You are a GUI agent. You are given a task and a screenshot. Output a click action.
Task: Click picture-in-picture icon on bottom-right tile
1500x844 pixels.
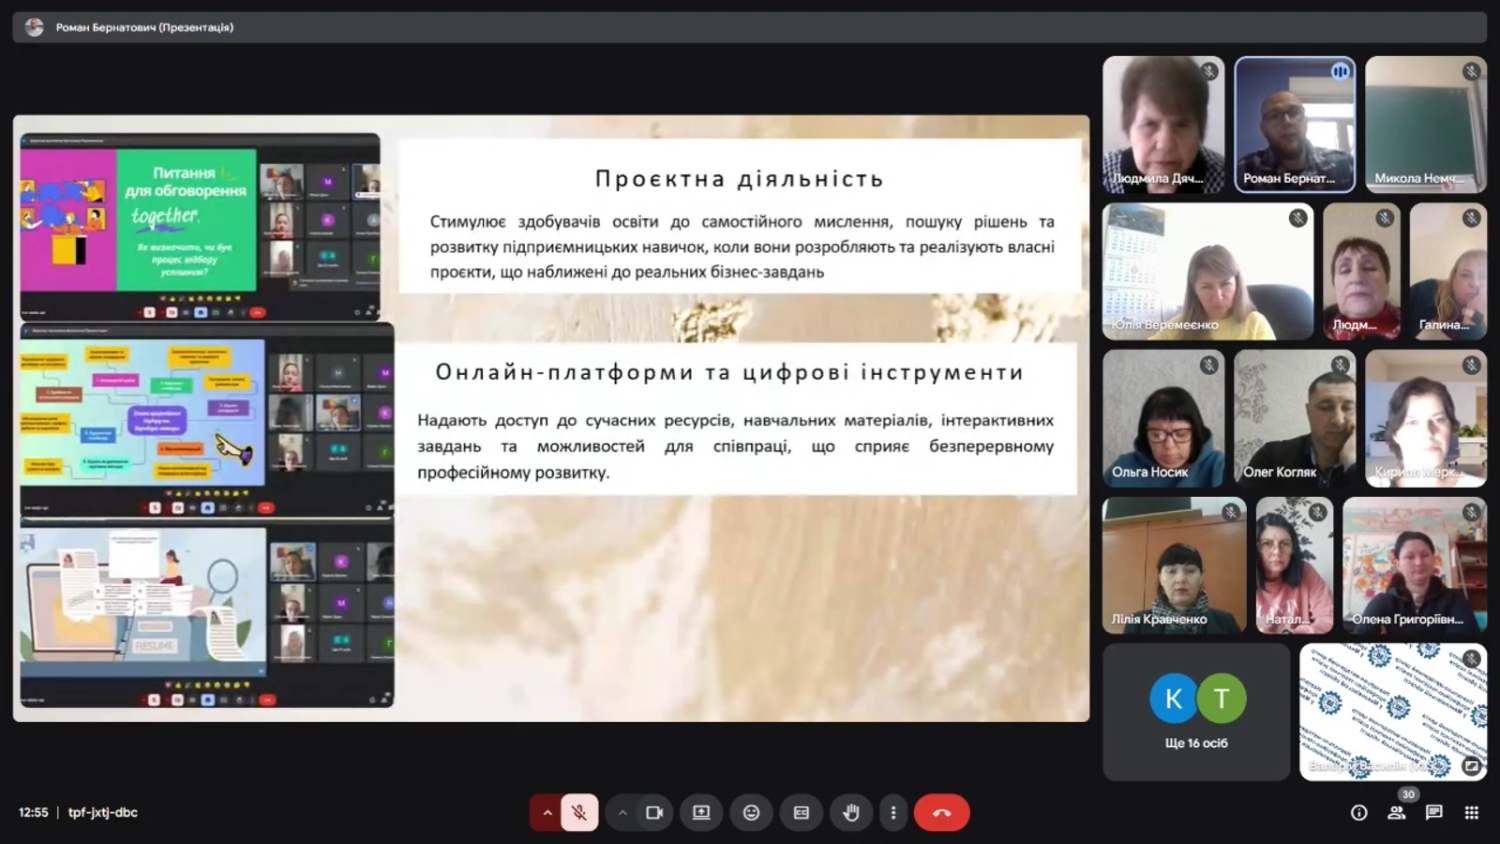coord(1471,766)
